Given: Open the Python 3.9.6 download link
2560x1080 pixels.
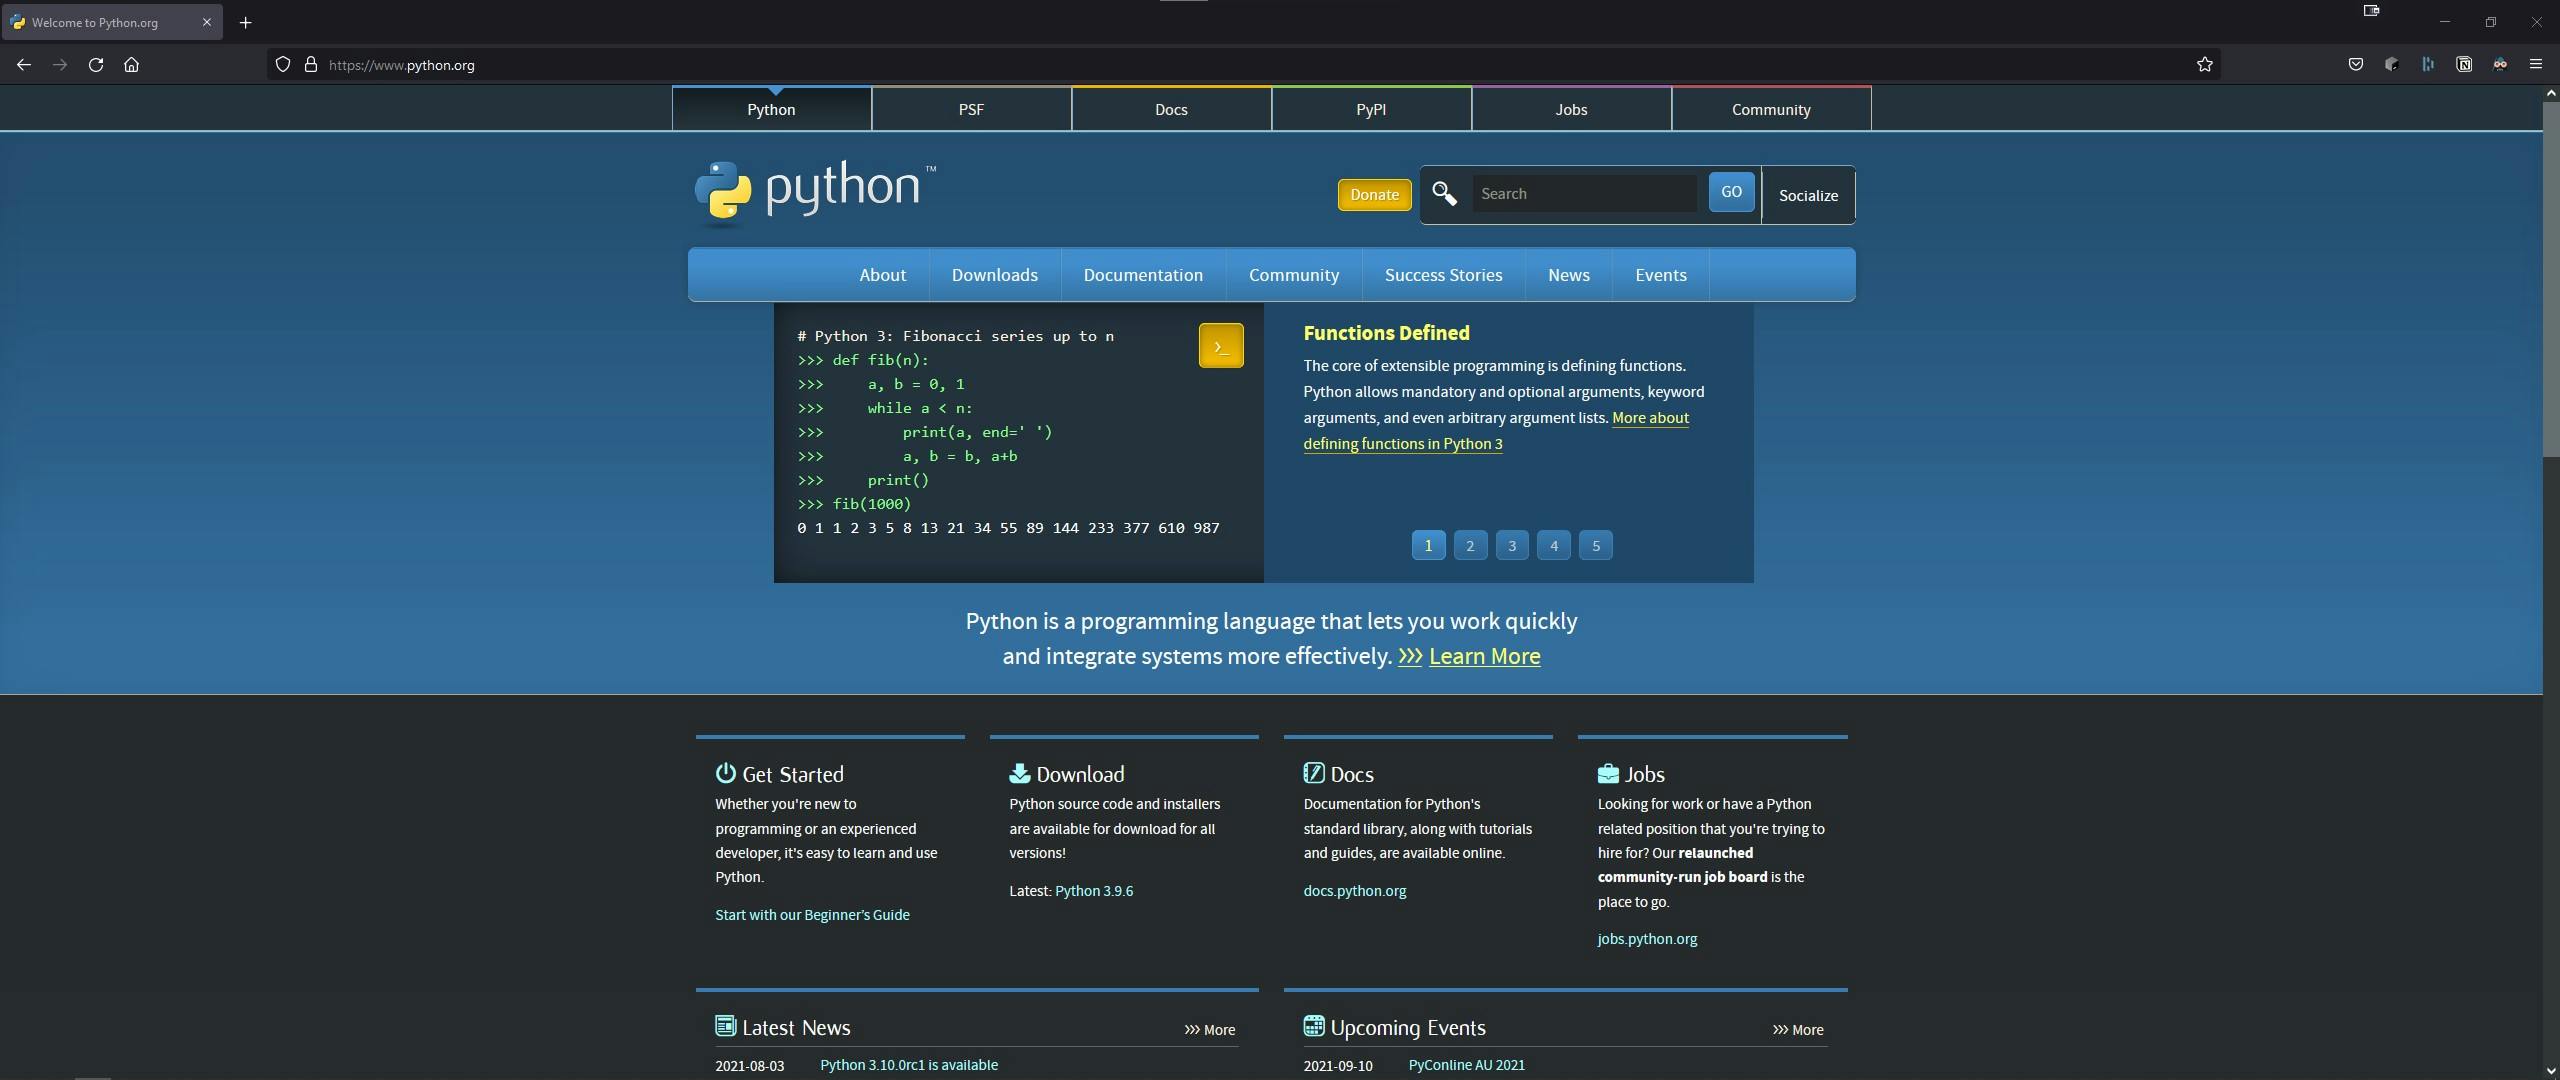Looking at the screenshot, I should tap(1094, 891).
